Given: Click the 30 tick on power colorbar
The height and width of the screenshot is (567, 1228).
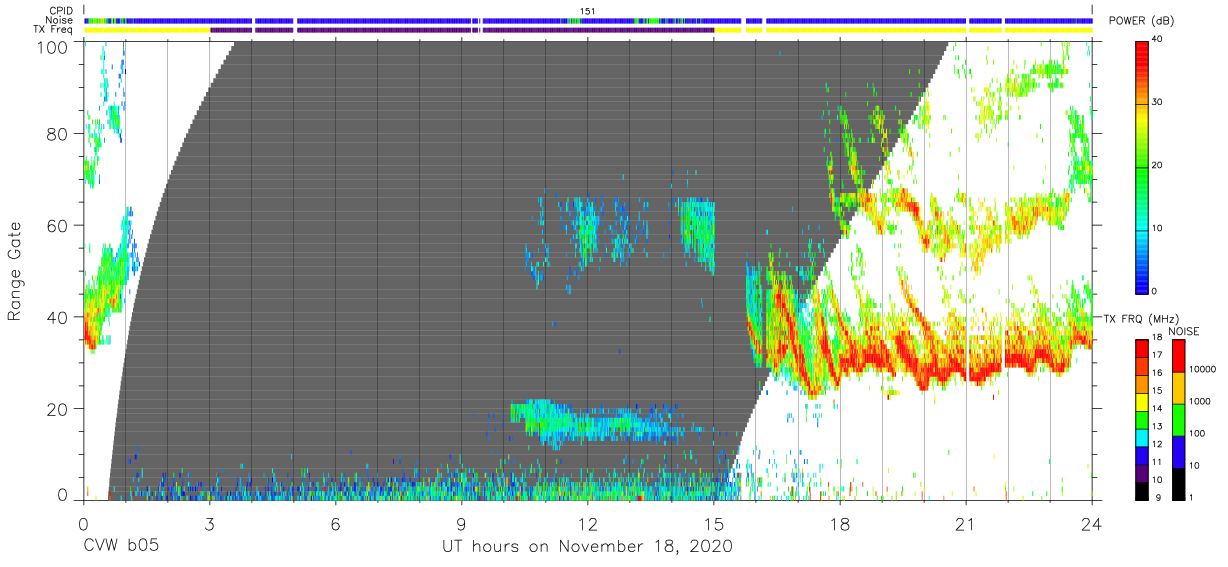Looking at the screenshot, I should pyautogui.click(x=1158, y=102).
